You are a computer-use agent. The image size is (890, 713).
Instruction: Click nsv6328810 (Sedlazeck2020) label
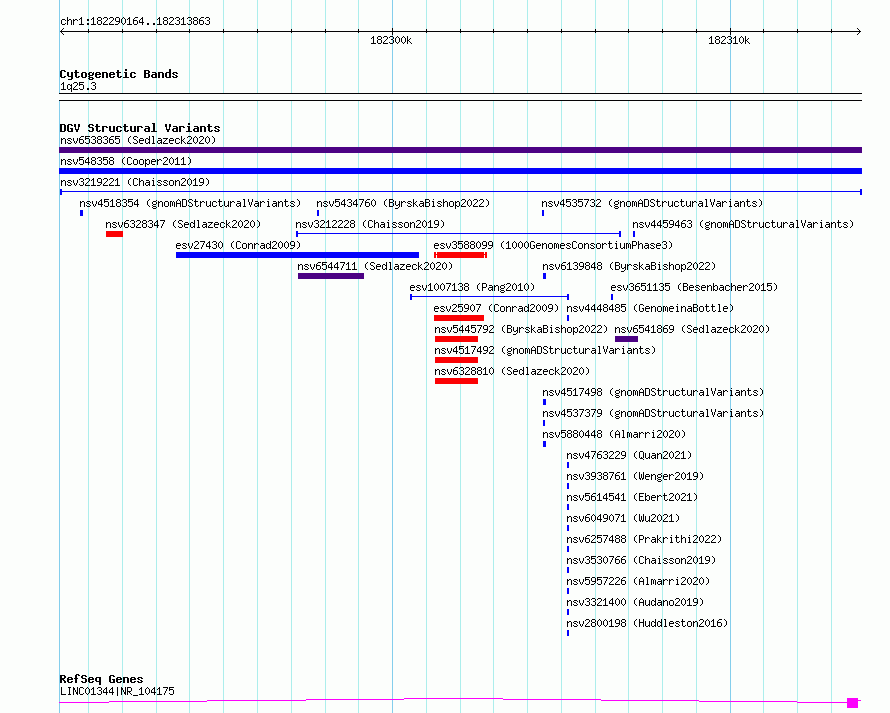513,371
